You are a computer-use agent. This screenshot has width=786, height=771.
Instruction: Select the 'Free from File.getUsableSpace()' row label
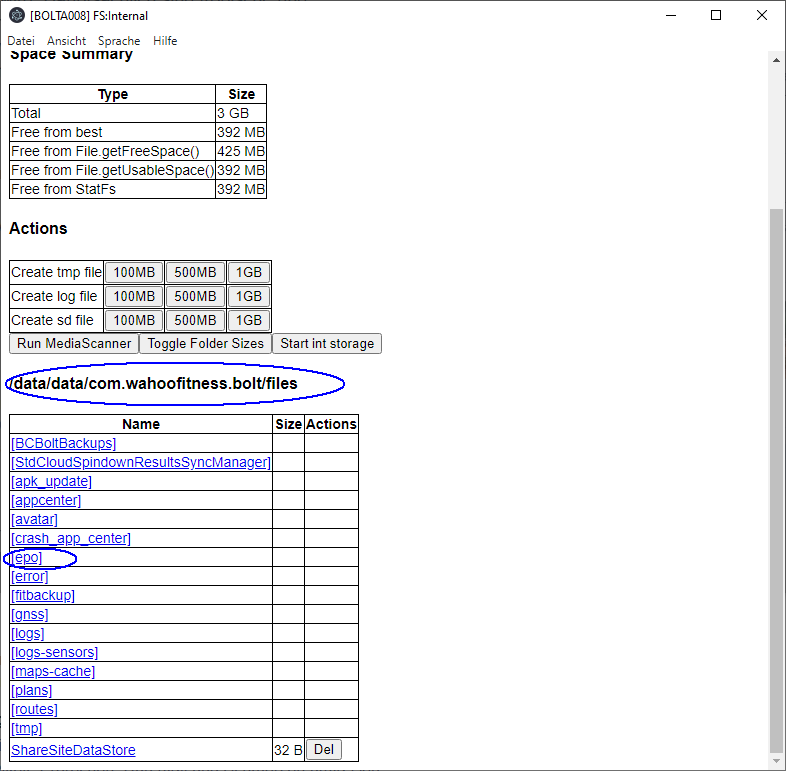113,170
